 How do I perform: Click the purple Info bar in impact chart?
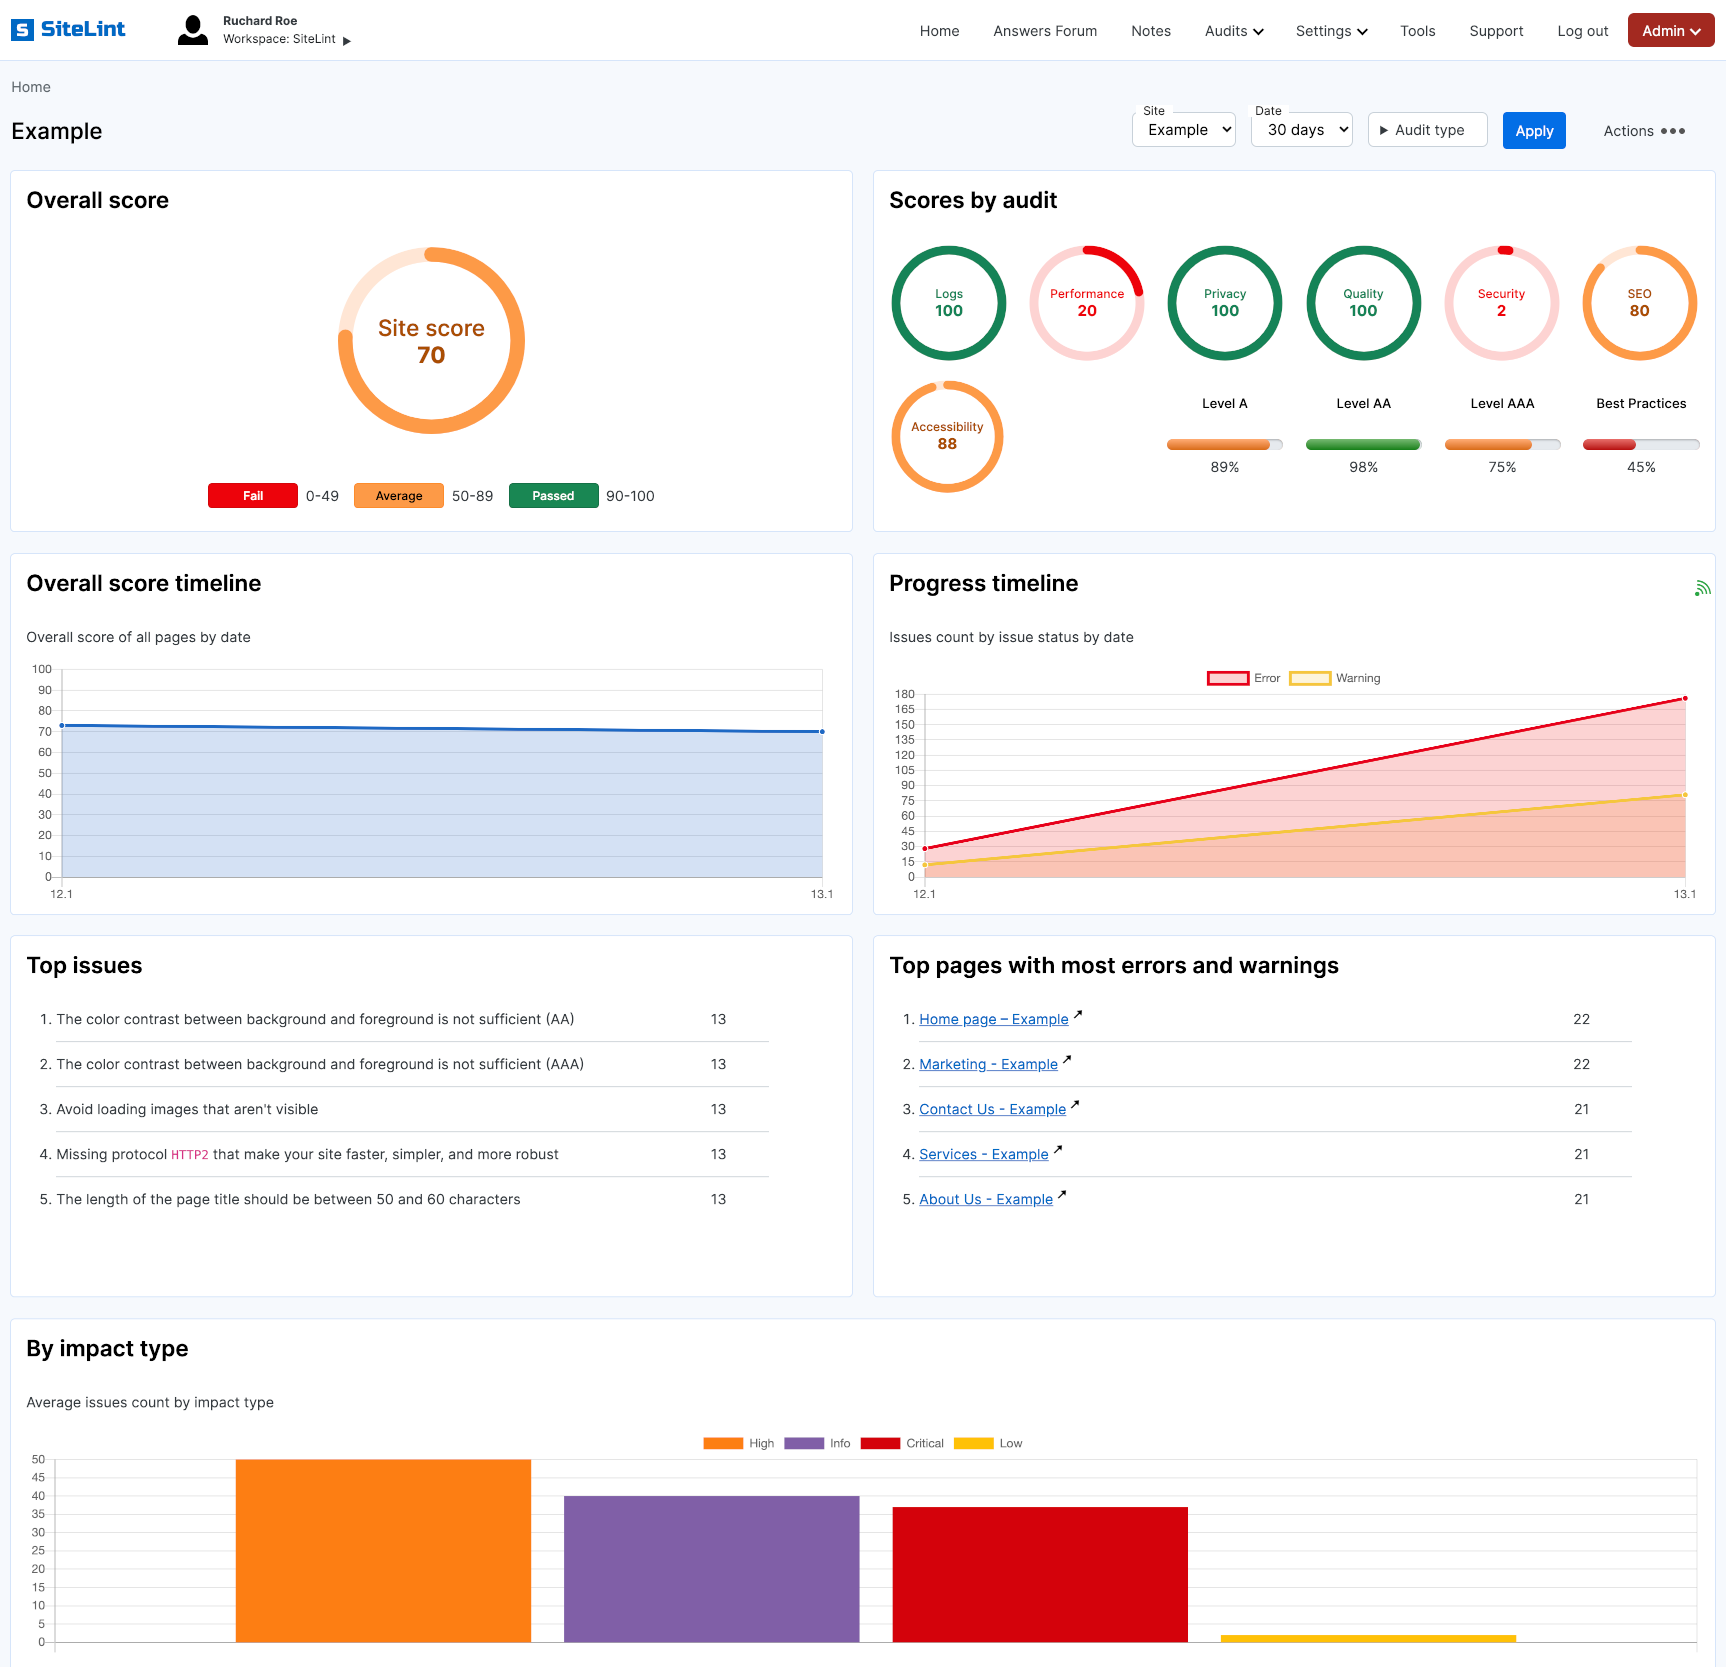[x=711, y=1569]
